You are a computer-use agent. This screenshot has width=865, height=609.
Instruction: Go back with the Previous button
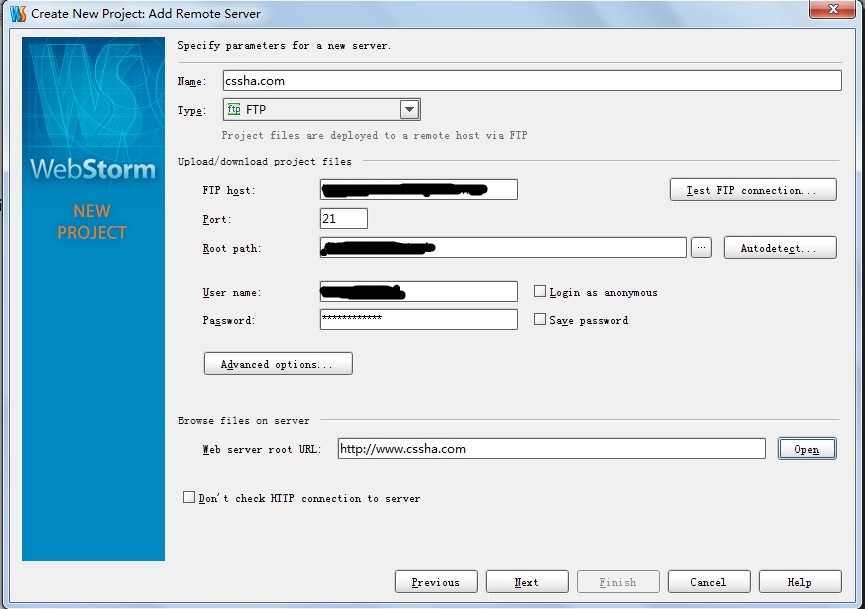point(436,581)
